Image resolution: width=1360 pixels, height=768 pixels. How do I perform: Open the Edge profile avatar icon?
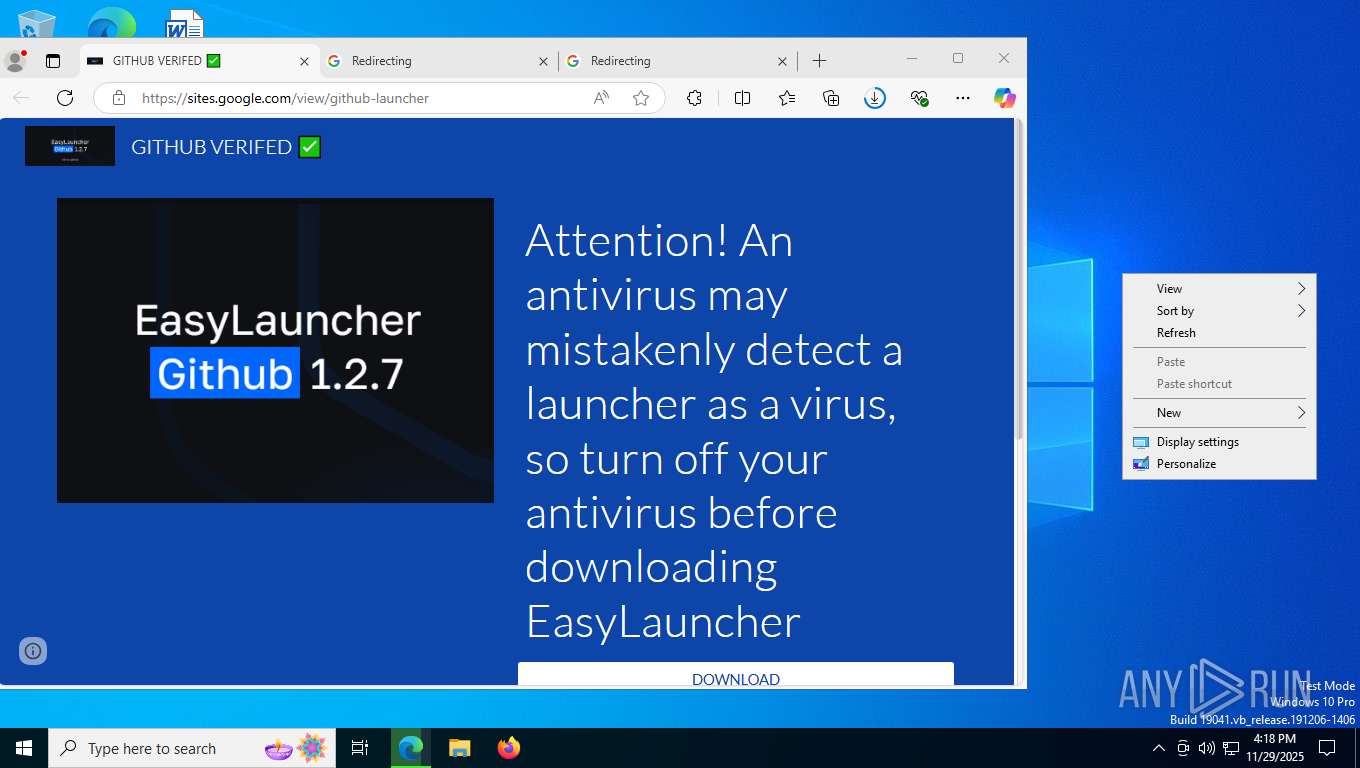(14, 61)
